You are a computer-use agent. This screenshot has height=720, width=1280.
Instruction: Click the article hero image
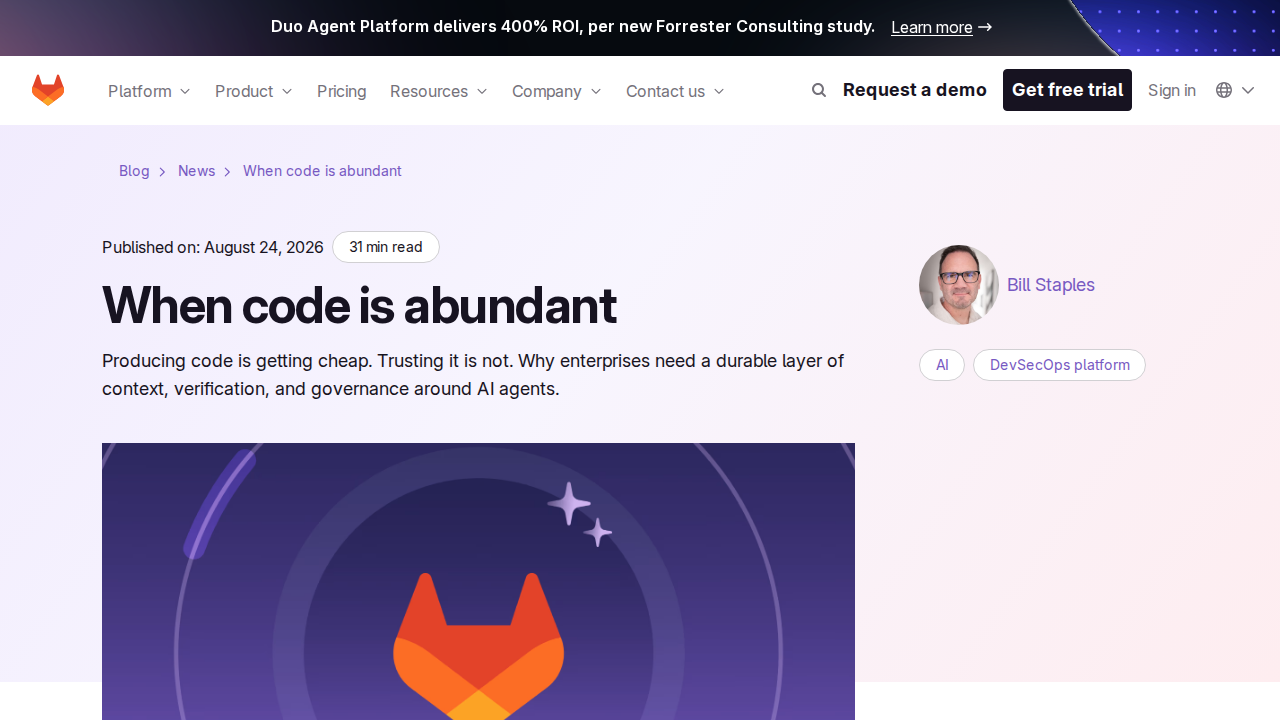(478, 581)
